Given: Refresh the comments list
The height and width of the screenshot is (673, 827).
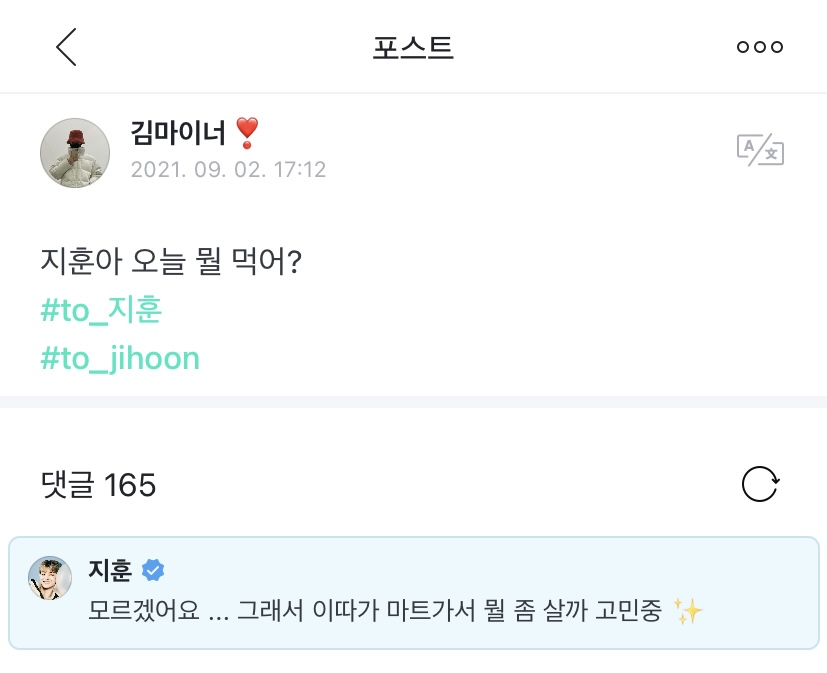Looking at the screenshot, I should tap(762, 485).
